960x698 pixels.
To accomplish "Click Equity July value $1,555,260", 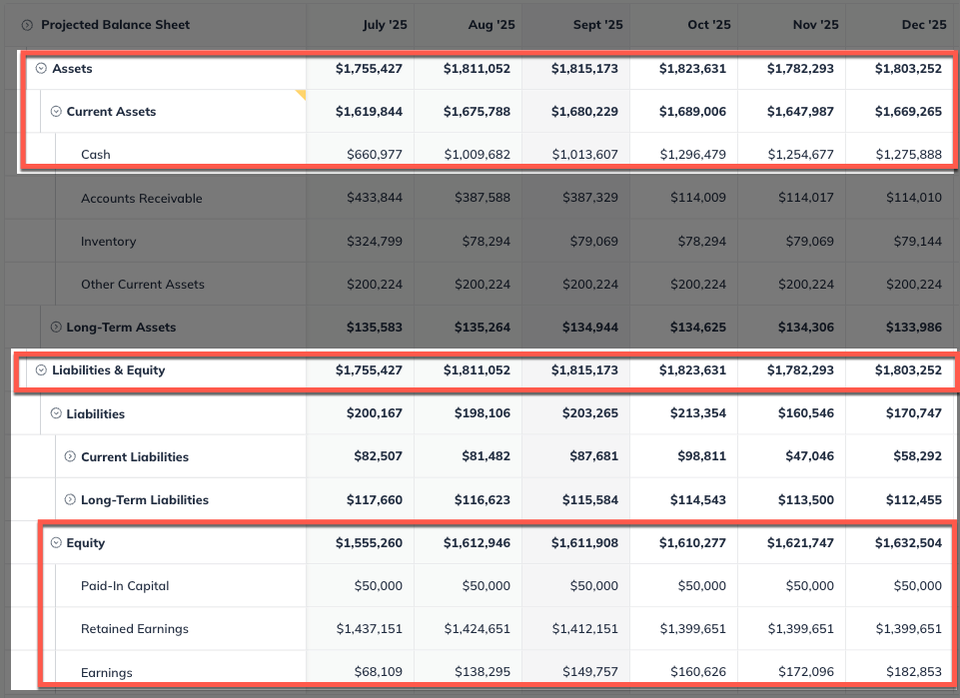I will click(369, 542).
